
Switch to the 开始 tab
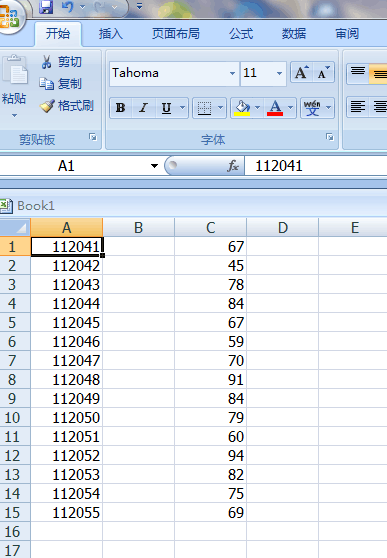pyautogui.click(x=58, y=34)
